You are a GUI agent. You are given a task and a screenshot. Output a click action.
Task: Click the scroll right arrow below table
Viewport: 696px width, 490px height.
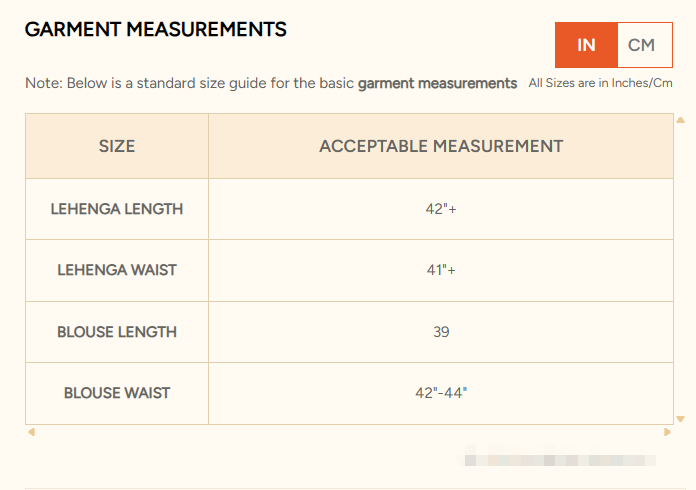coord(667,432)
